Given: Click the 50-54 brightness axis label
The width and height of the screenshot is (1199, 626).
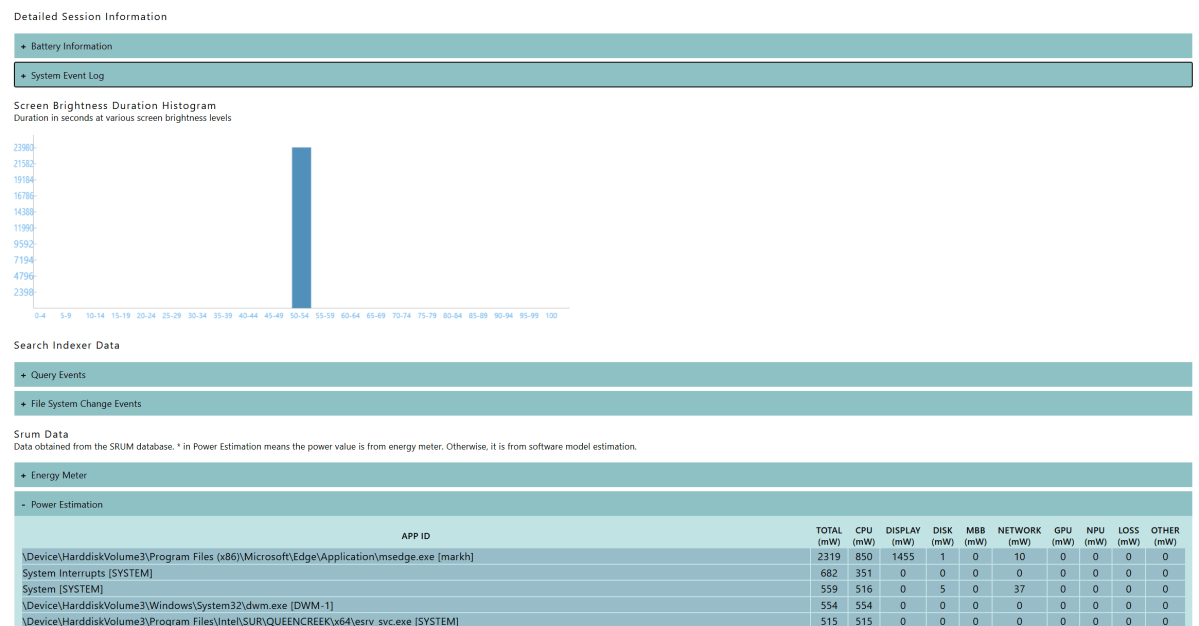Looking at the screenshot, I should 299,316.
